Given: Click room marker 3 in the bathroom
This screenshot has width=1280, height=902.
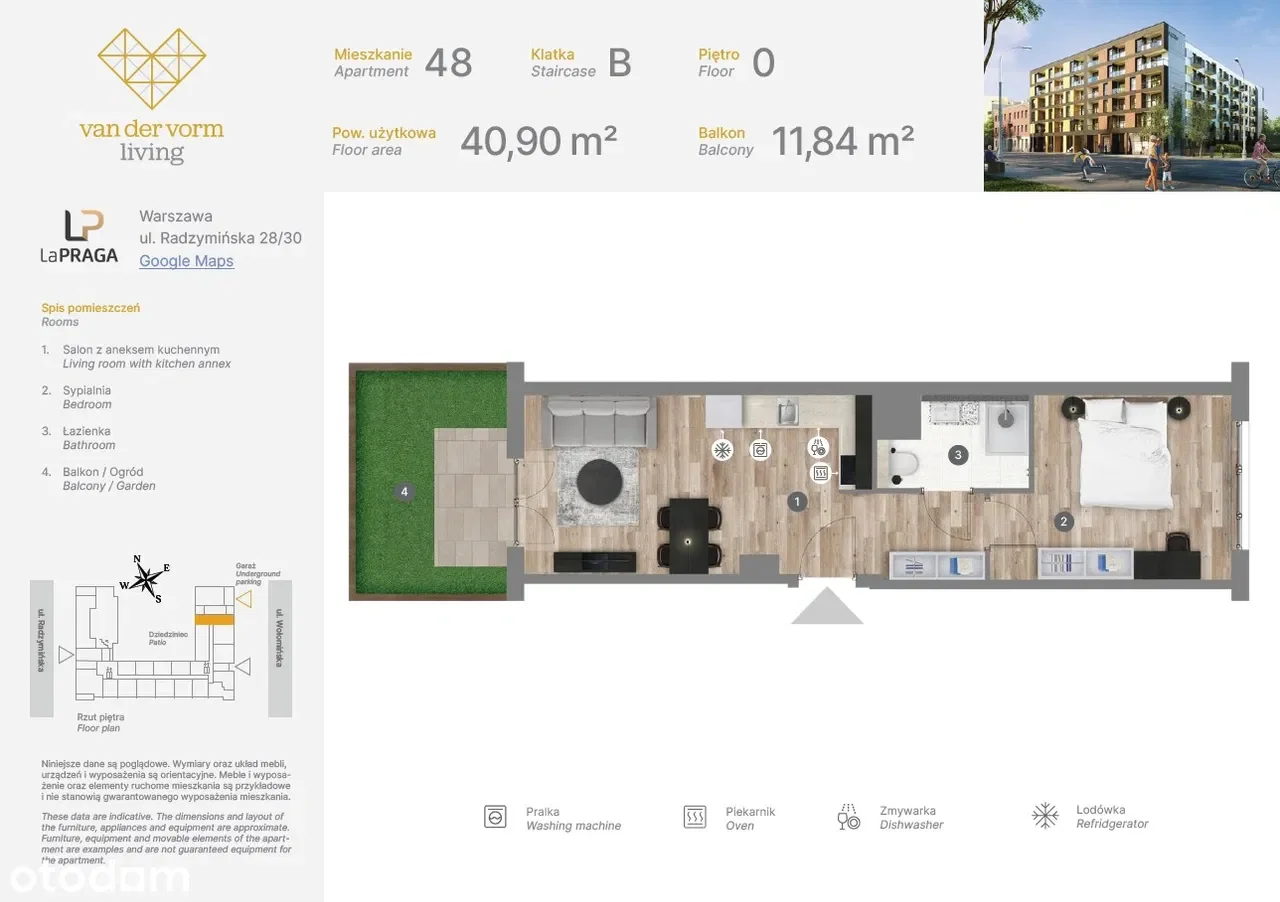Looking at the screenshot, I should click(x=958, y=456).
